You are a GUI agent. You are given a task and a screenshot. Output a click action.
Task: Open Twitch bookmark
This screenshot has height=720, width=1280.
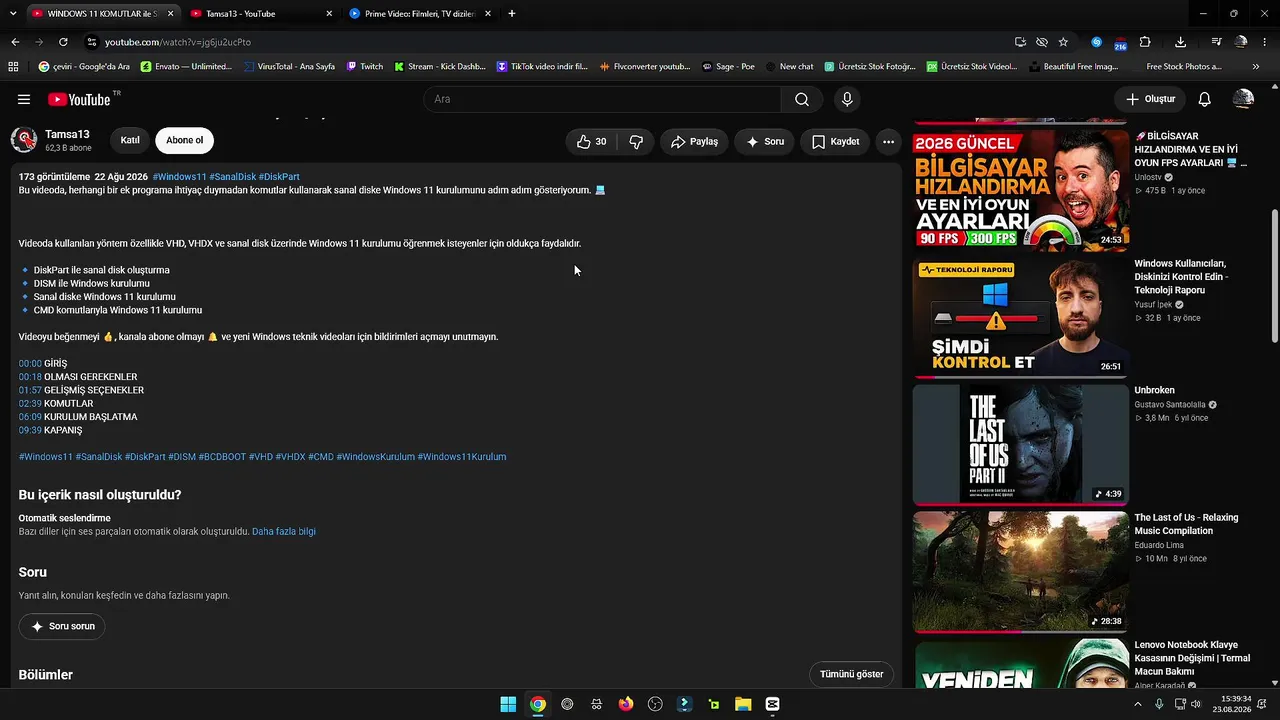[364, 67]
